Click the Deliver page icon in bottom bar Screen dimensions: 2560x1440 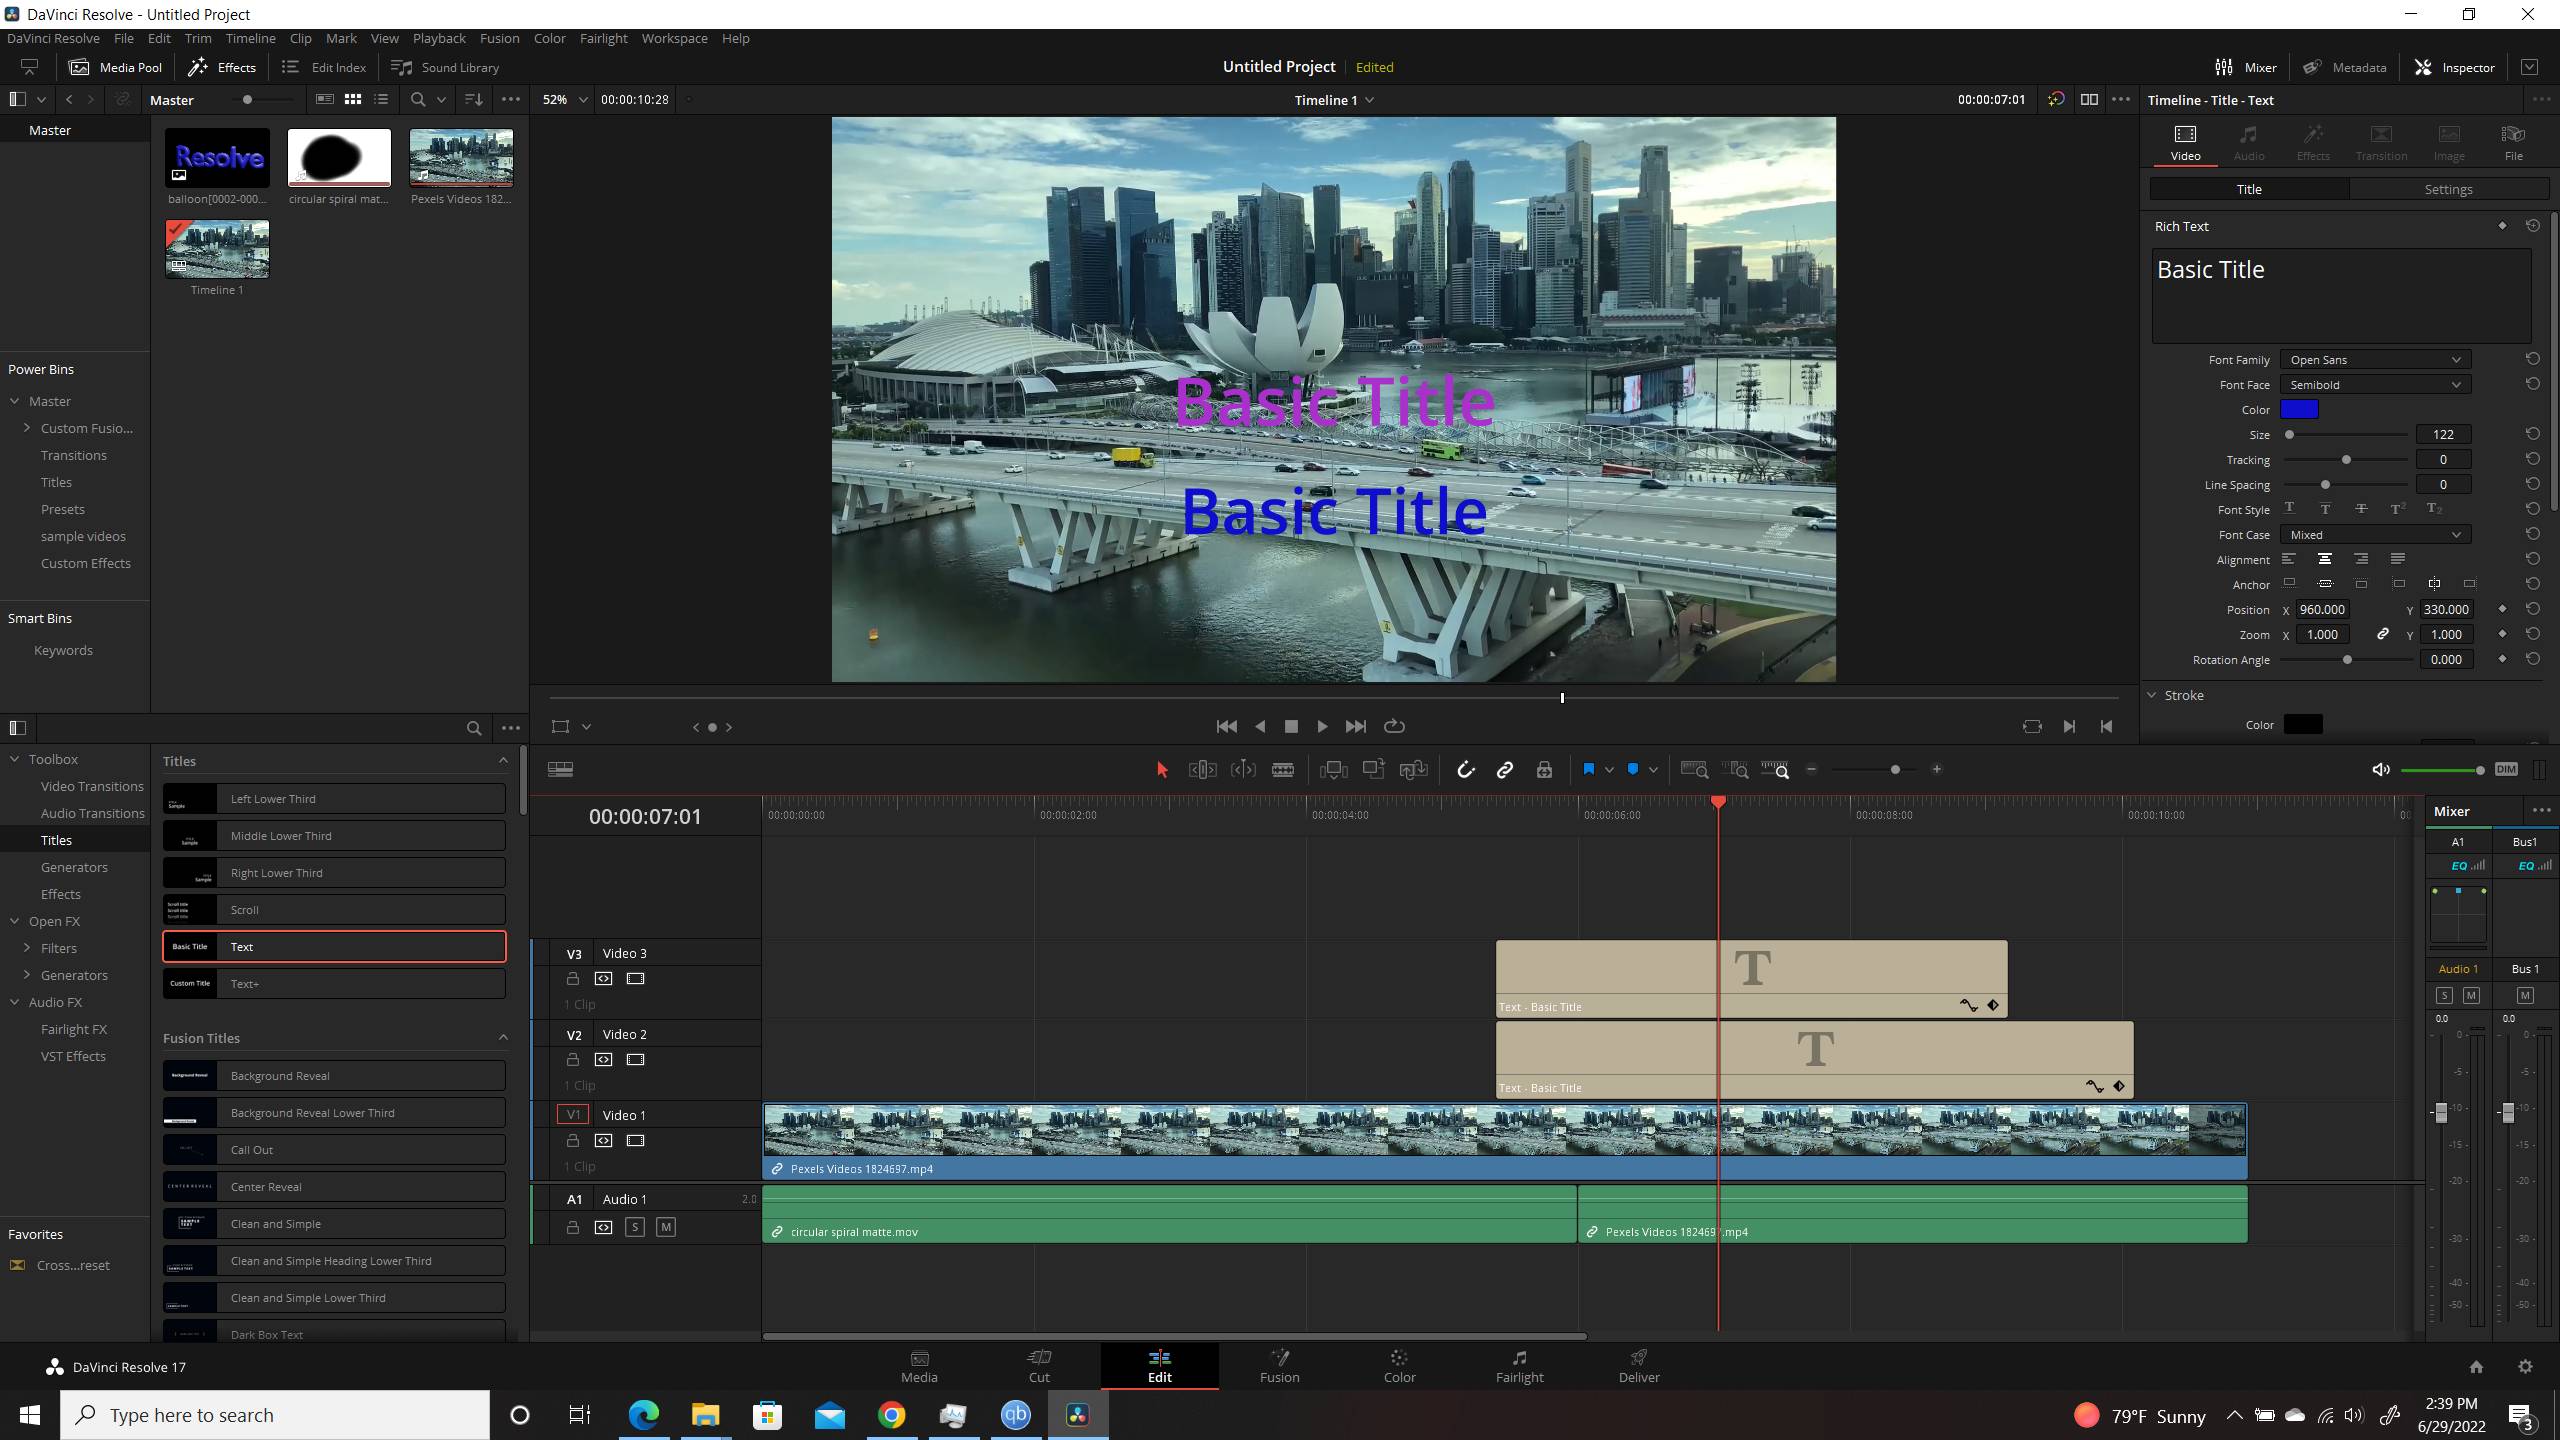tap(1639, 1363)
